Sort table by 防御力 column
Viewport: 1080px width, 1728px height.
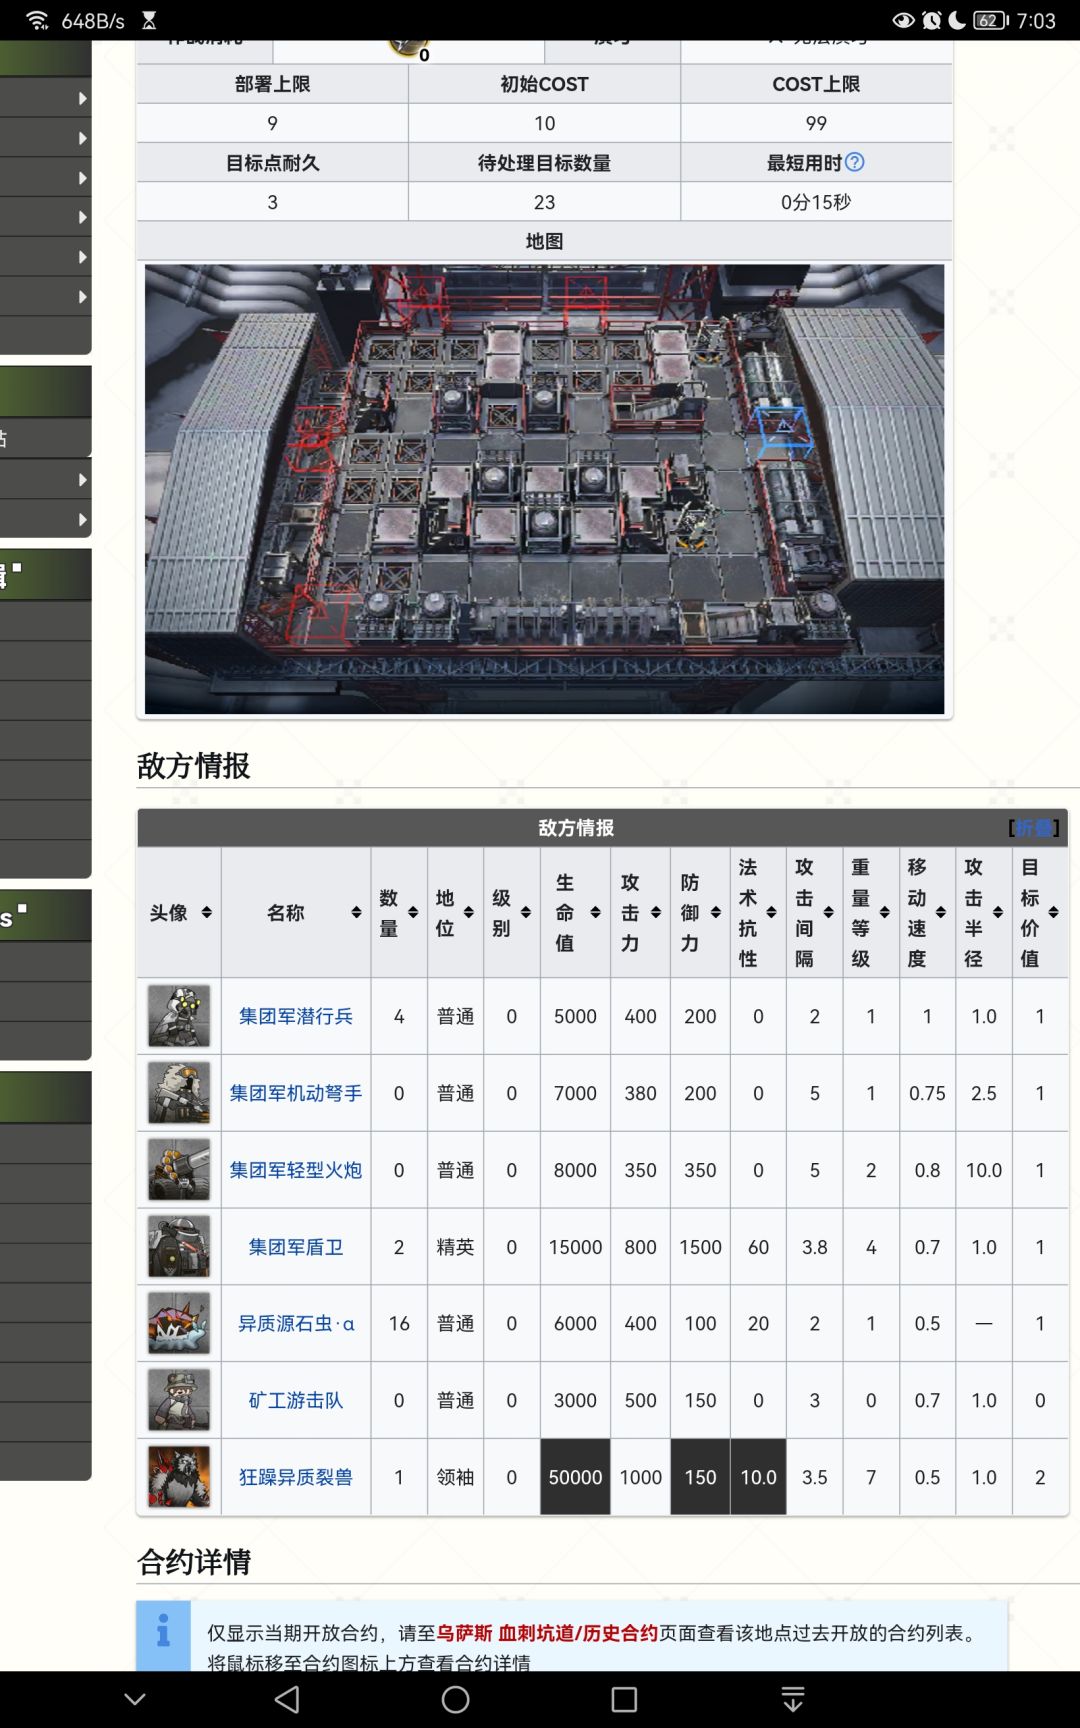[x=715, y=912]
